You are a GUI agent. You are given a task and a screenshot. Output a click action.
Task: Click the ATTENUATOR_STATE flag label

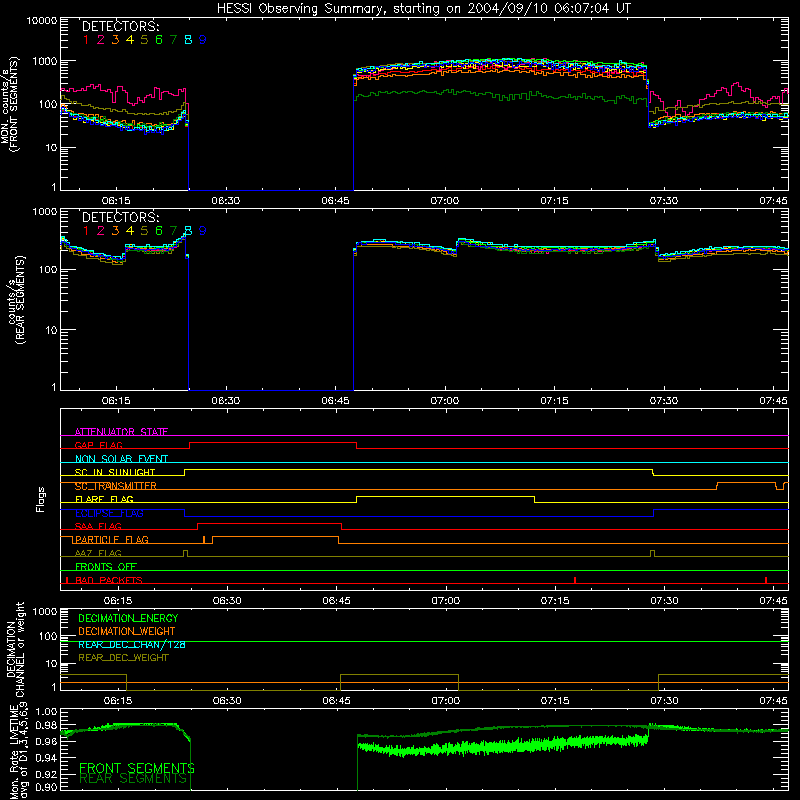tap(121, 432)
